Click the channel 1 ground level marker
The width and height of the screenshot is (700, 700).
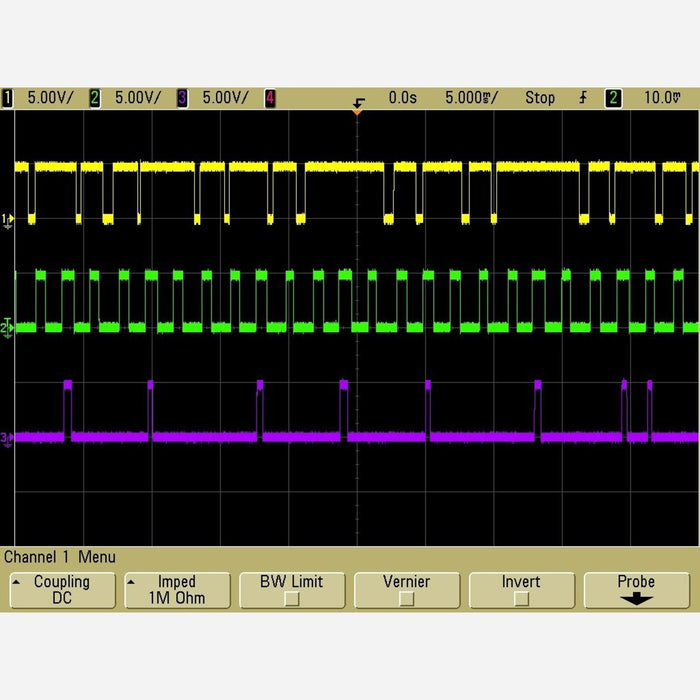(8, 218)
